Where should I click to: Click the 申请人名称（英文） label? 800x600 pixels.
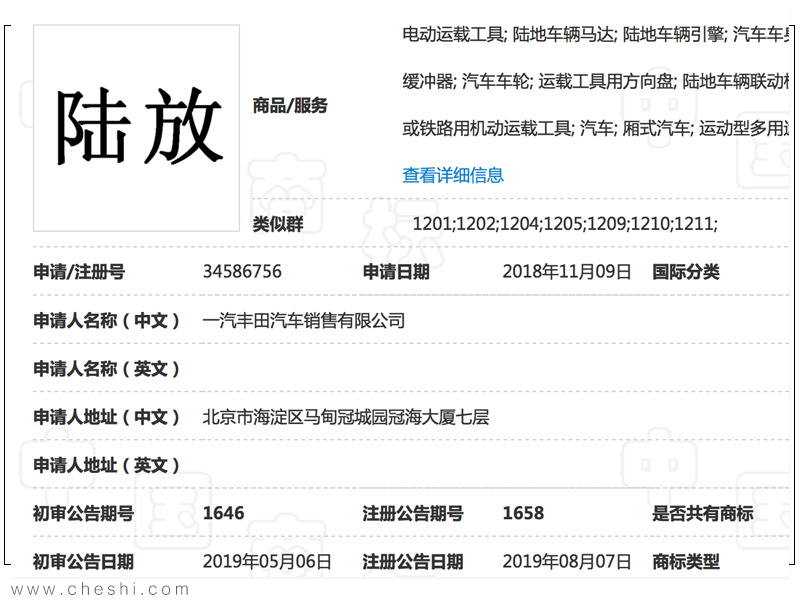coord(106,368)
